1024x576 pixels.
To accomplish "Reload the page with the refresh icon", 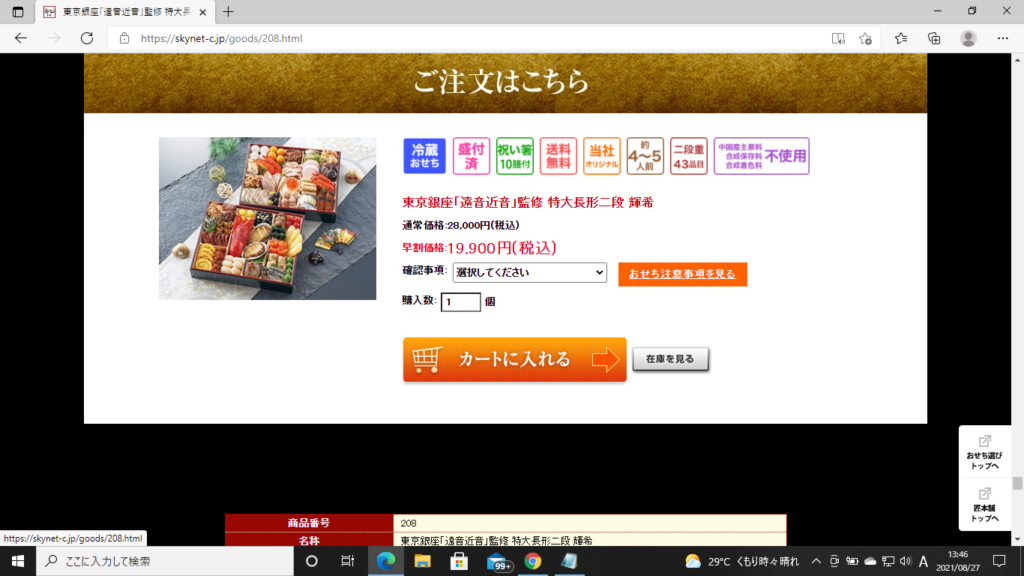I will point(86,38).
